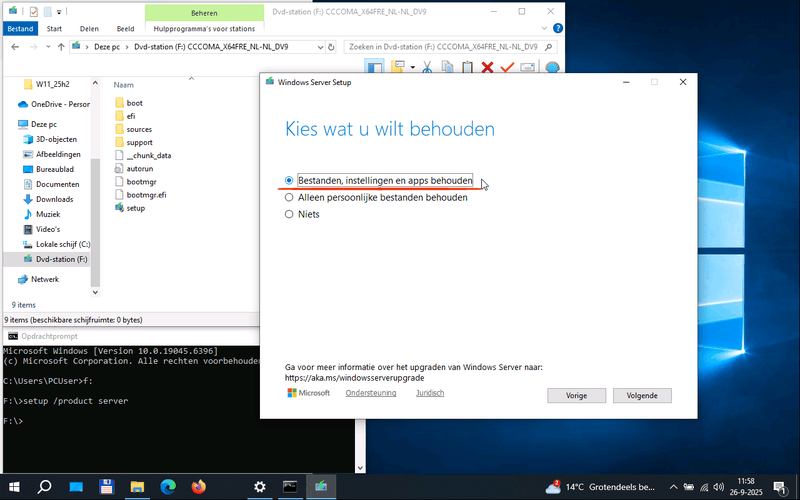800x500 pixels.
Task: Click the Microsoft logo in Setup
Action: pyautogui.click(x=308, y=393)
